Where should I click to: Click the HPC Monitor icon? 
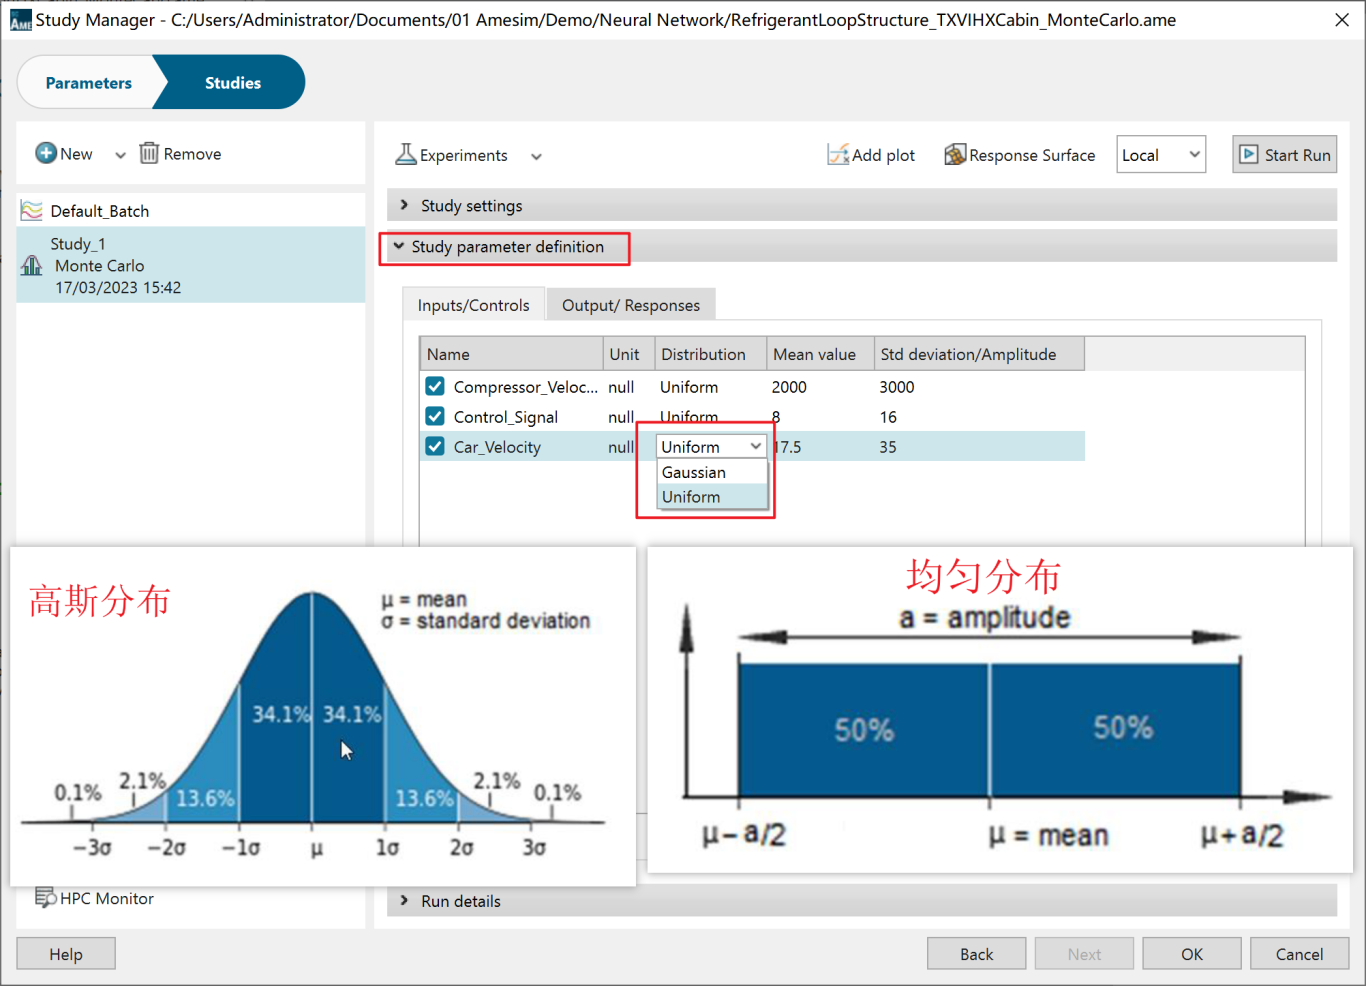click(x=46, y=898)
